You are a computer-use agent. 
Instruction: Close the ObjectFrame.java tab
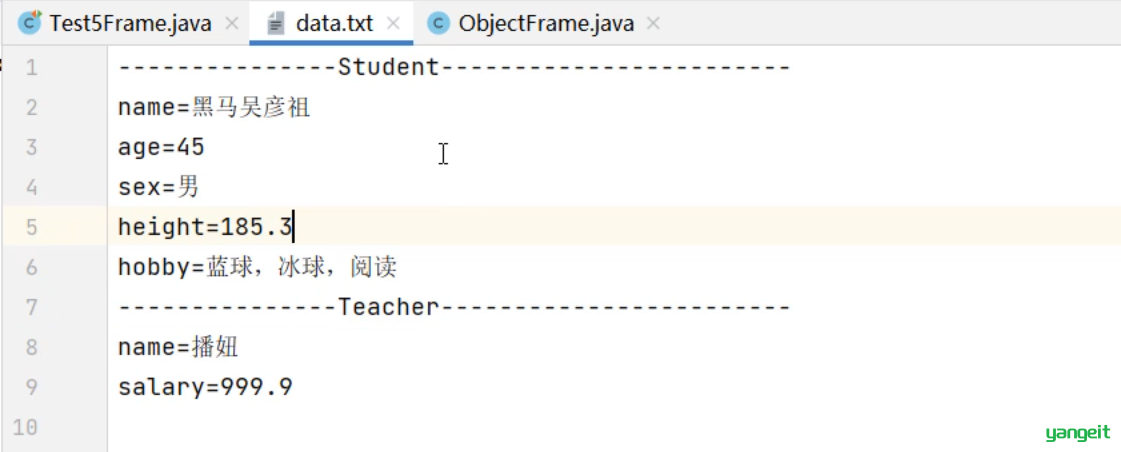pyautogui.click(x=653, y=24)
